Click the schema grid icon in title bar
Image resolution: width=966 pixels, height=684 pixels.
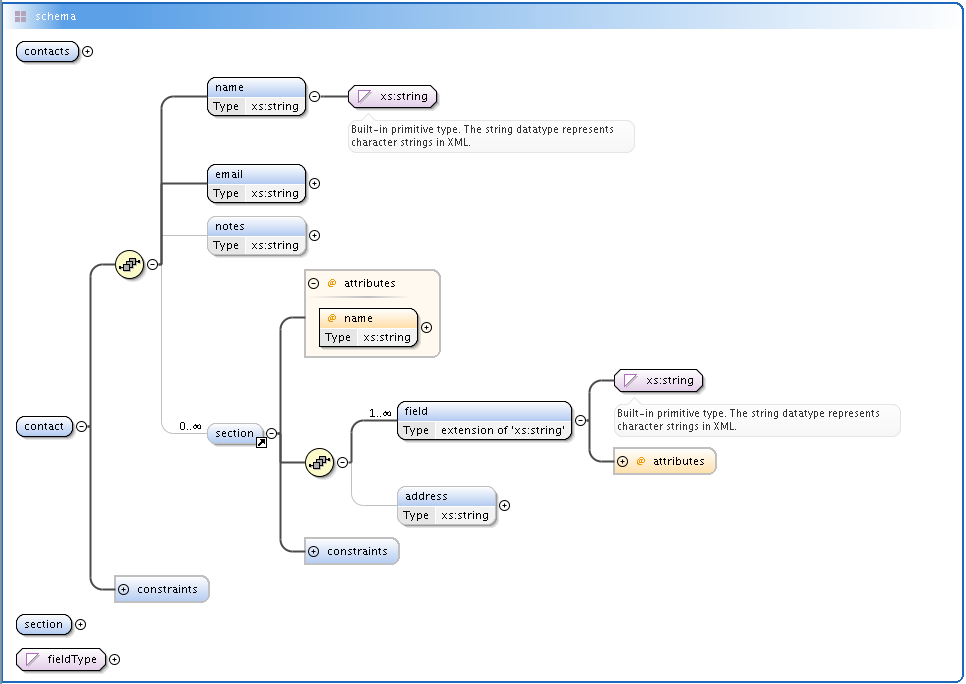click(x=20, y=16)
